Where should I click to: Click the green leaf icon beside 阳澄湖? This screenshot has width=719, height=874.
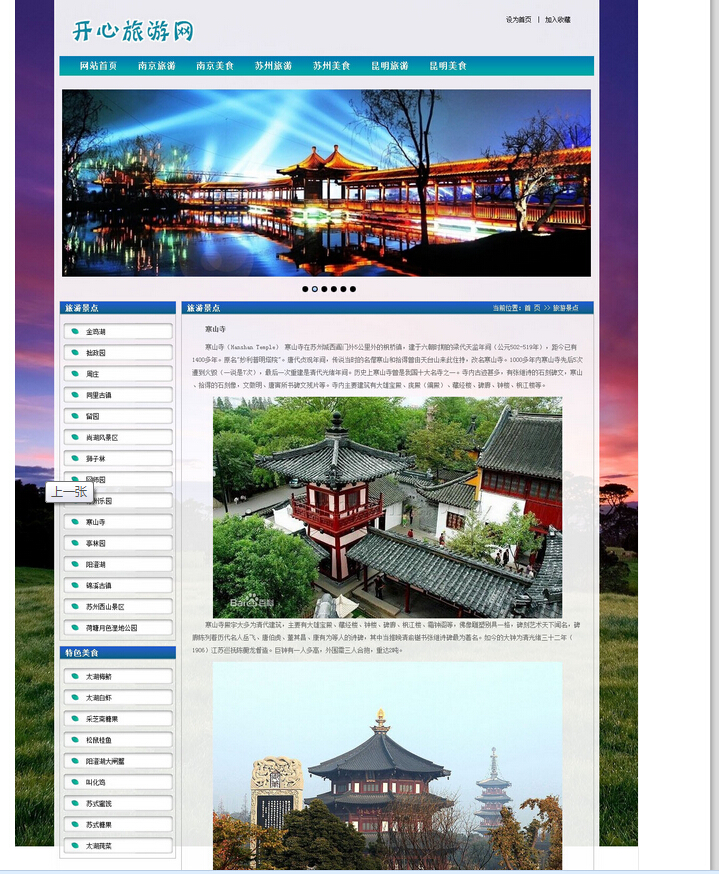75,564
